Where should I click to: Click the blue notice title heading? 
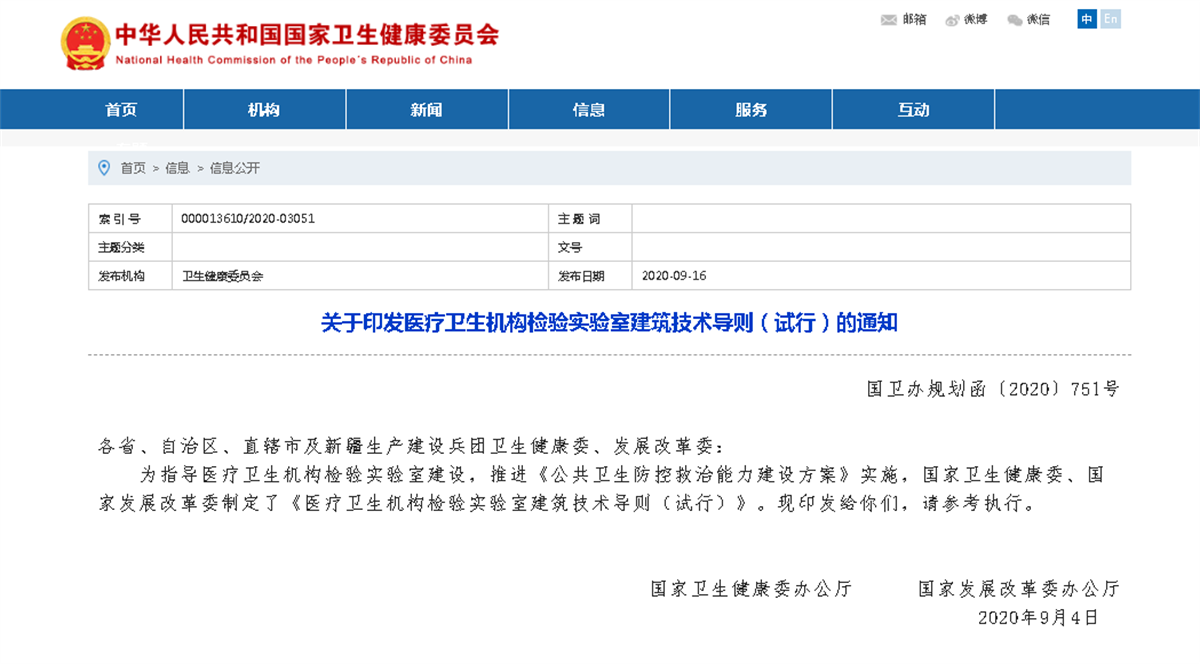(x=609, y=323)
